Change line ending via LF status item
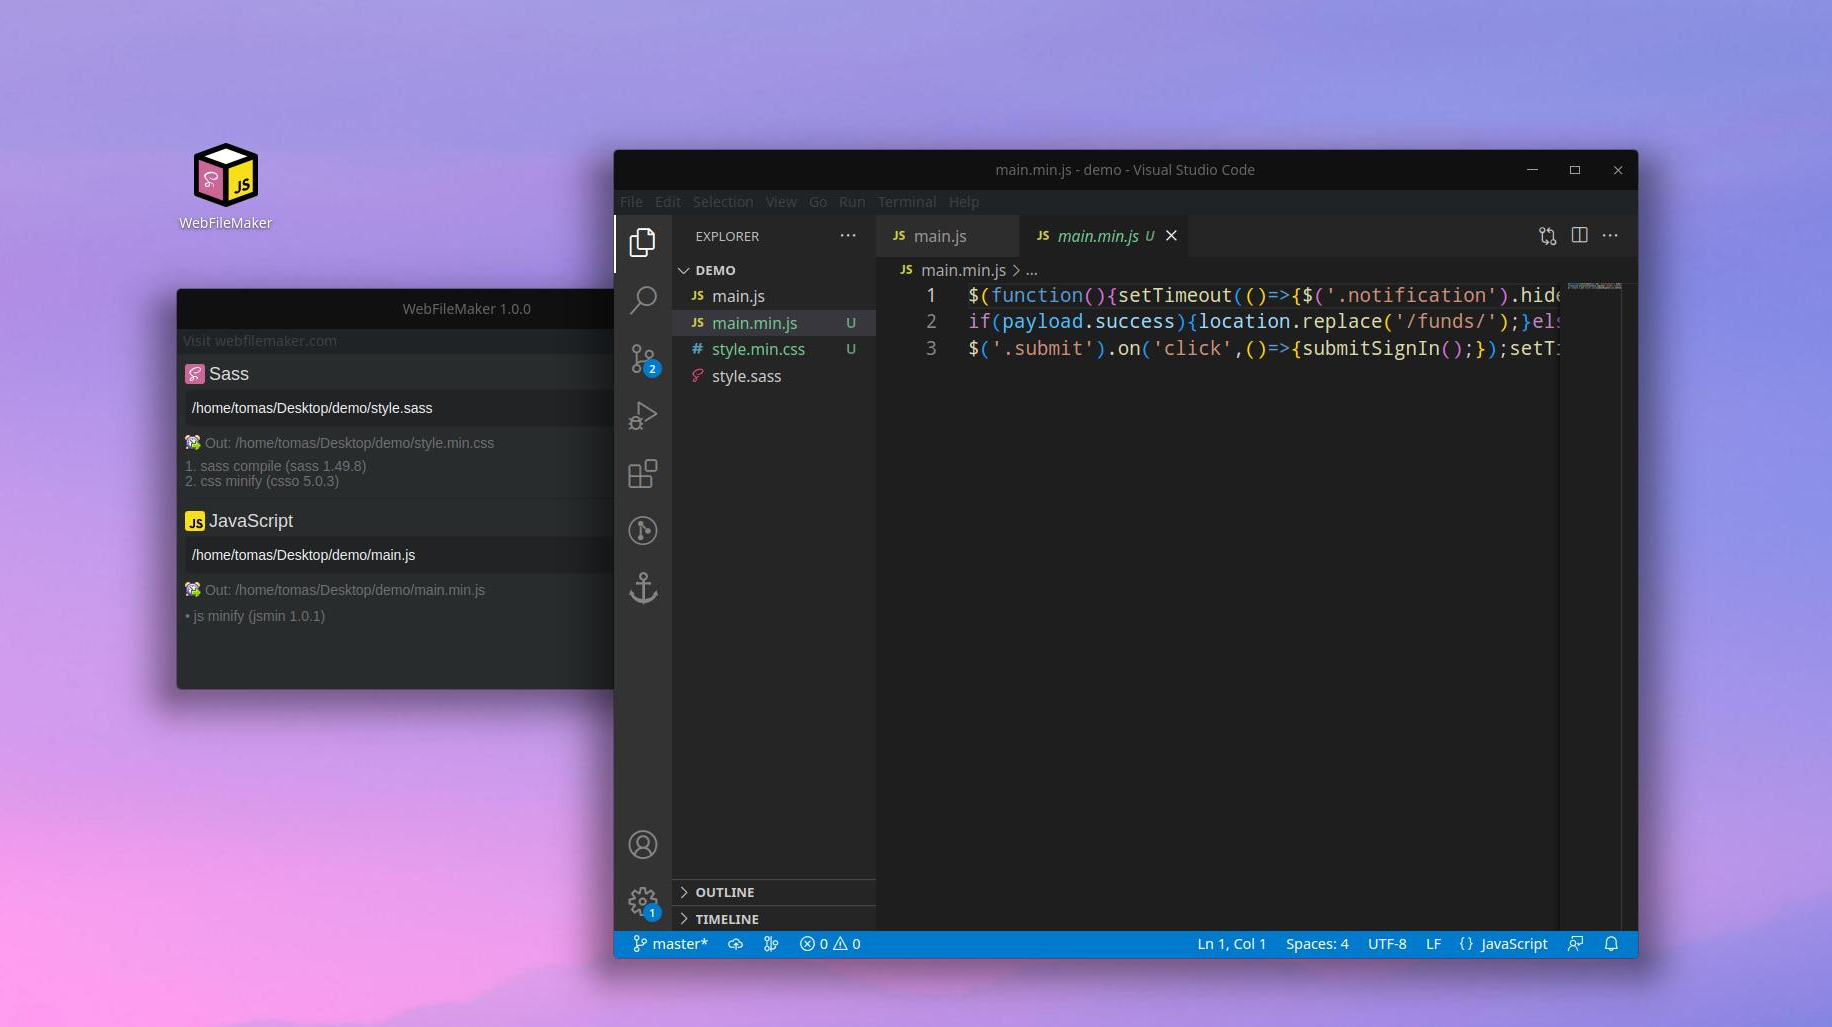Image resolution: width=1832 pixels, height=1027 pixels. tap(1433, 944)
